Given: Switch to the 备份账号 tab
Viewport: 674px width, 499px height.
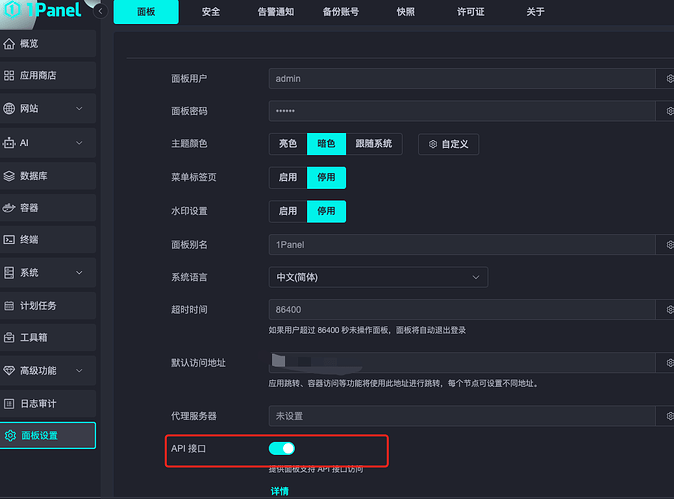Looking at the screenshot, I should [341, 12].
